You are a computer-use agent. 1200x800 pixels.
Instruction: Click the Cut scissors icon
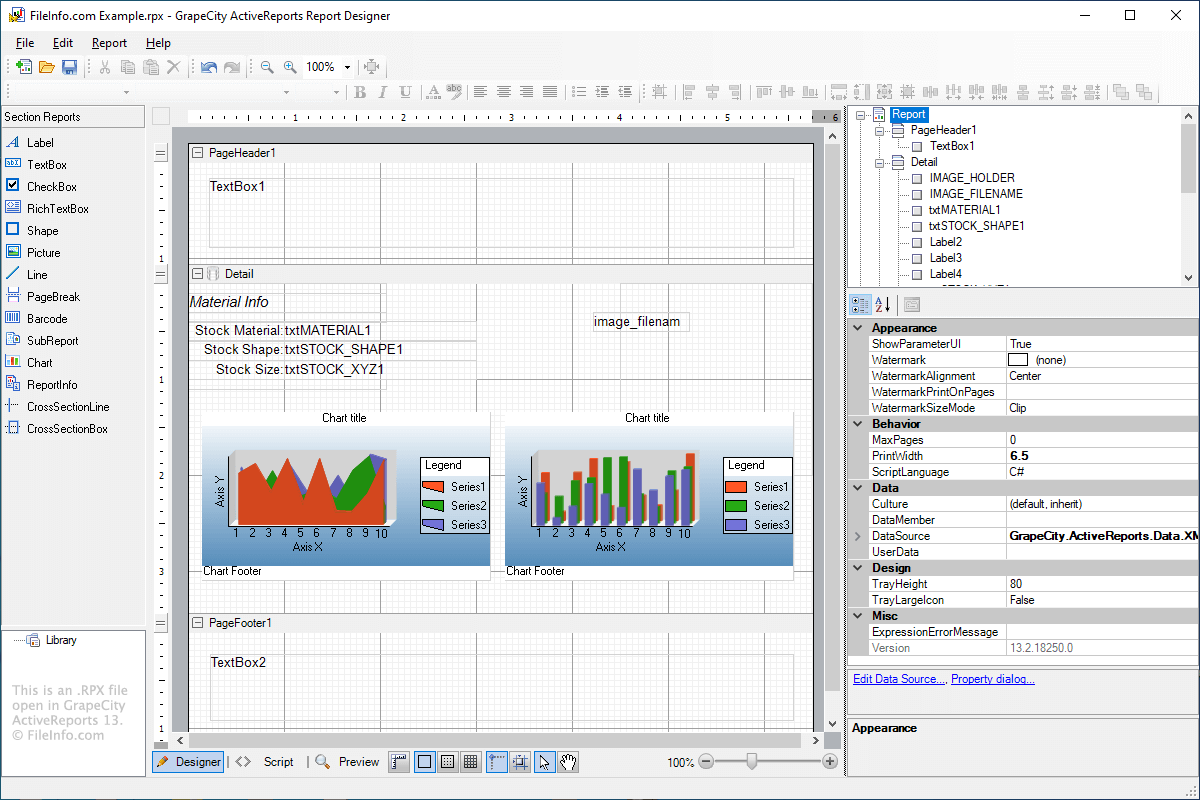click(104, 67)
